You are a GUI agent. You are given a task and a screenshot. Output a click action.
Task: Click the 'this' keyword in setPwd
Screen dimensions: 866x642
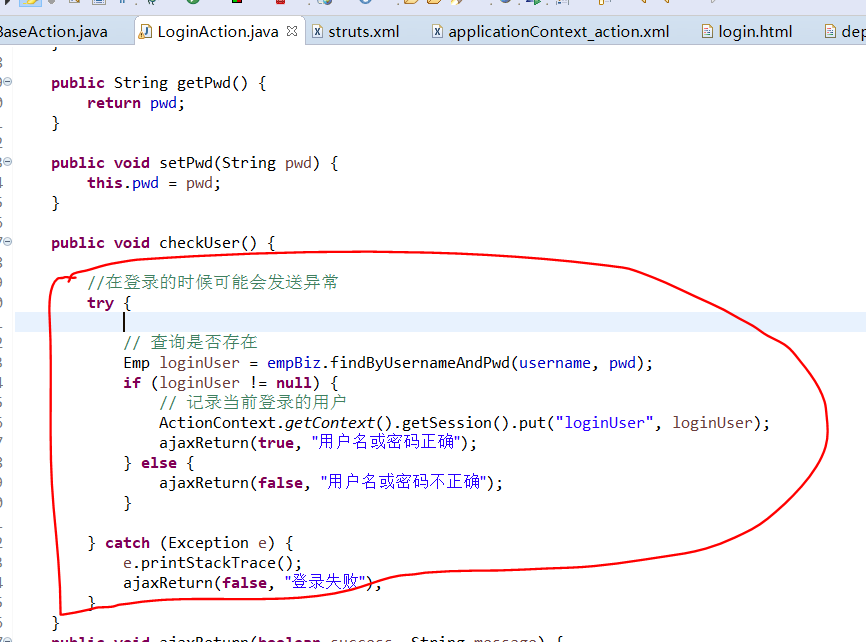click(x=105, y=183)
